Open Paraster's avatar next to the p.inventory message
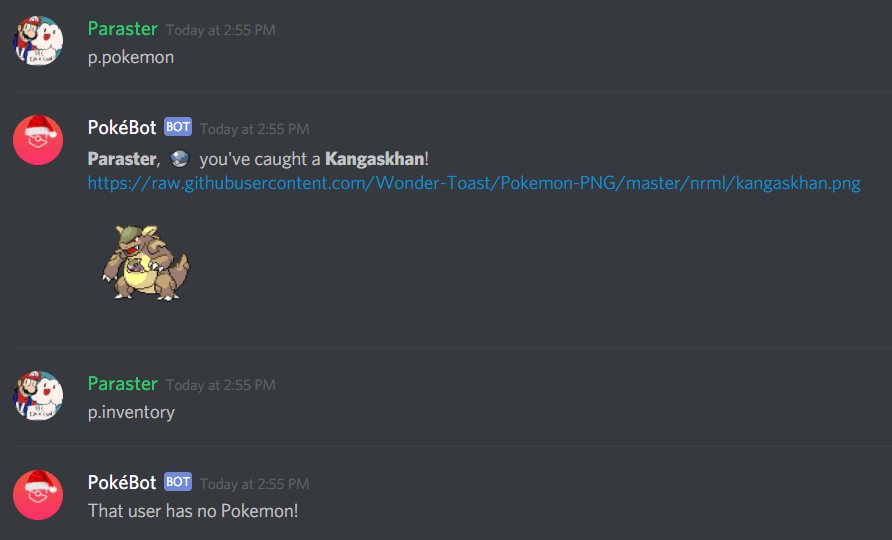 (x=38, y=395)
